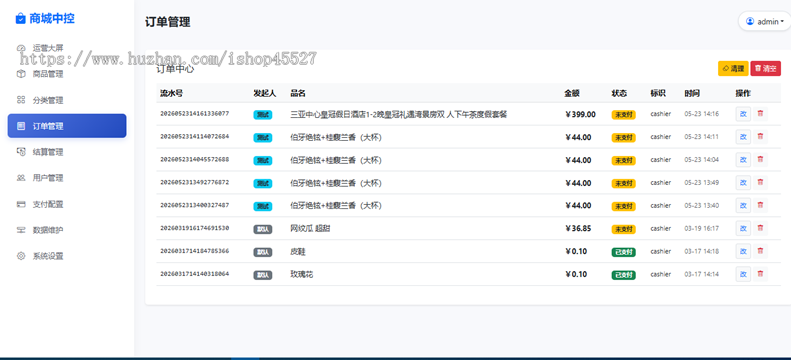The width and height of the screenshot is (791, 360).
Task: Click the 03-19 16:17 time cell
Action: coord(702,228)
